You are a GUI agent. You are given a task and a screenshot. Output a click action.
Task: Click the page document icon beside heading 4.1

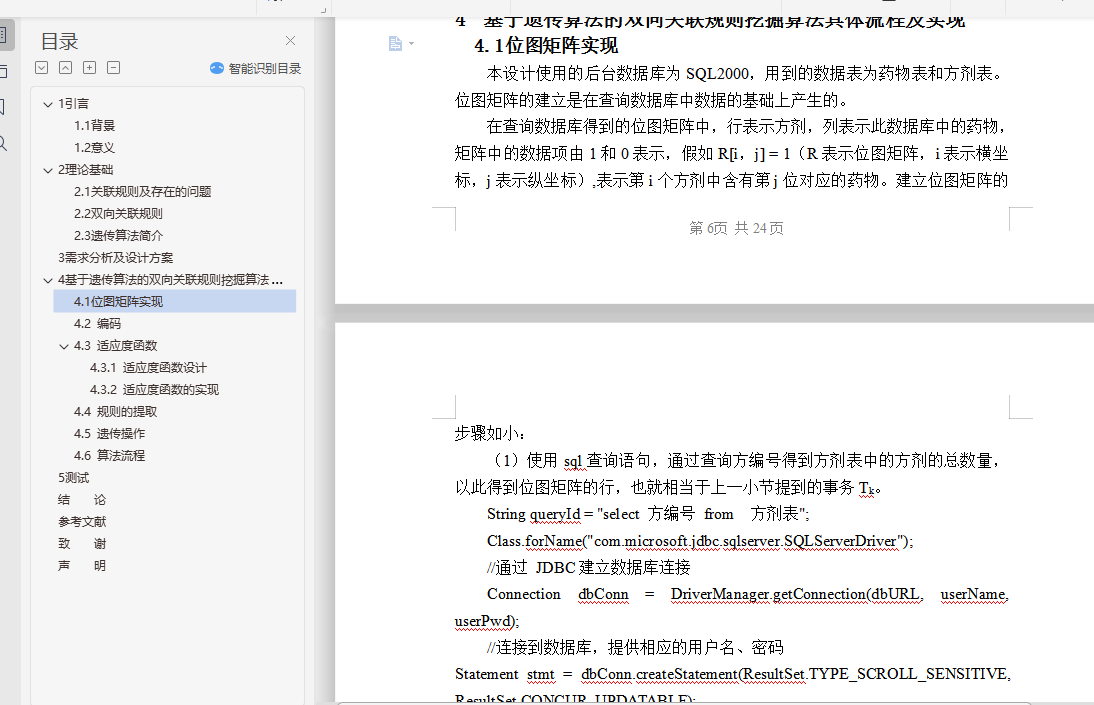pos(395,44)
